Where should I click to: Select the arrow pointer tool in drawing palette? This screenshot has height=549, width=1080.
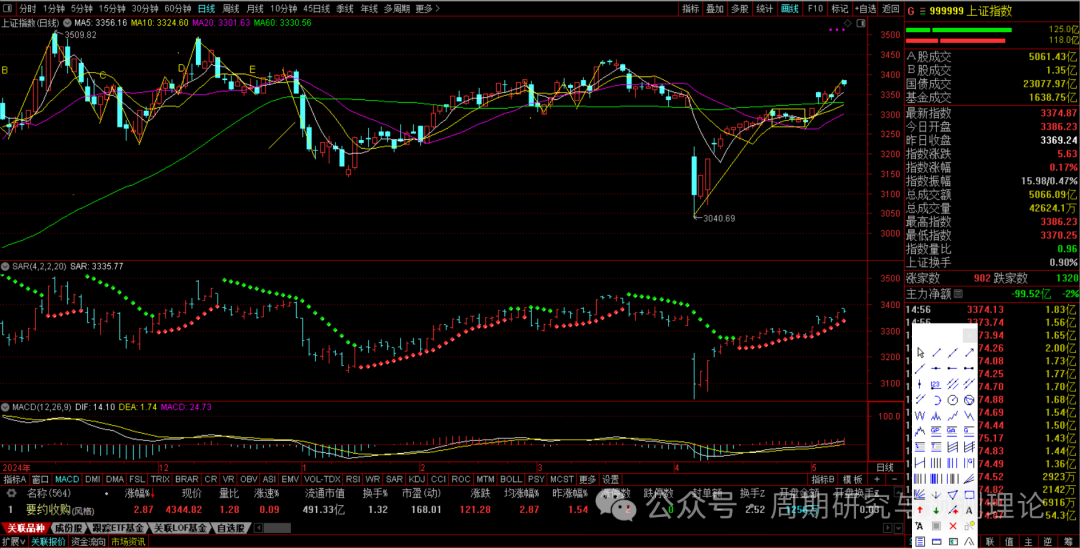[x=921, y=352]
